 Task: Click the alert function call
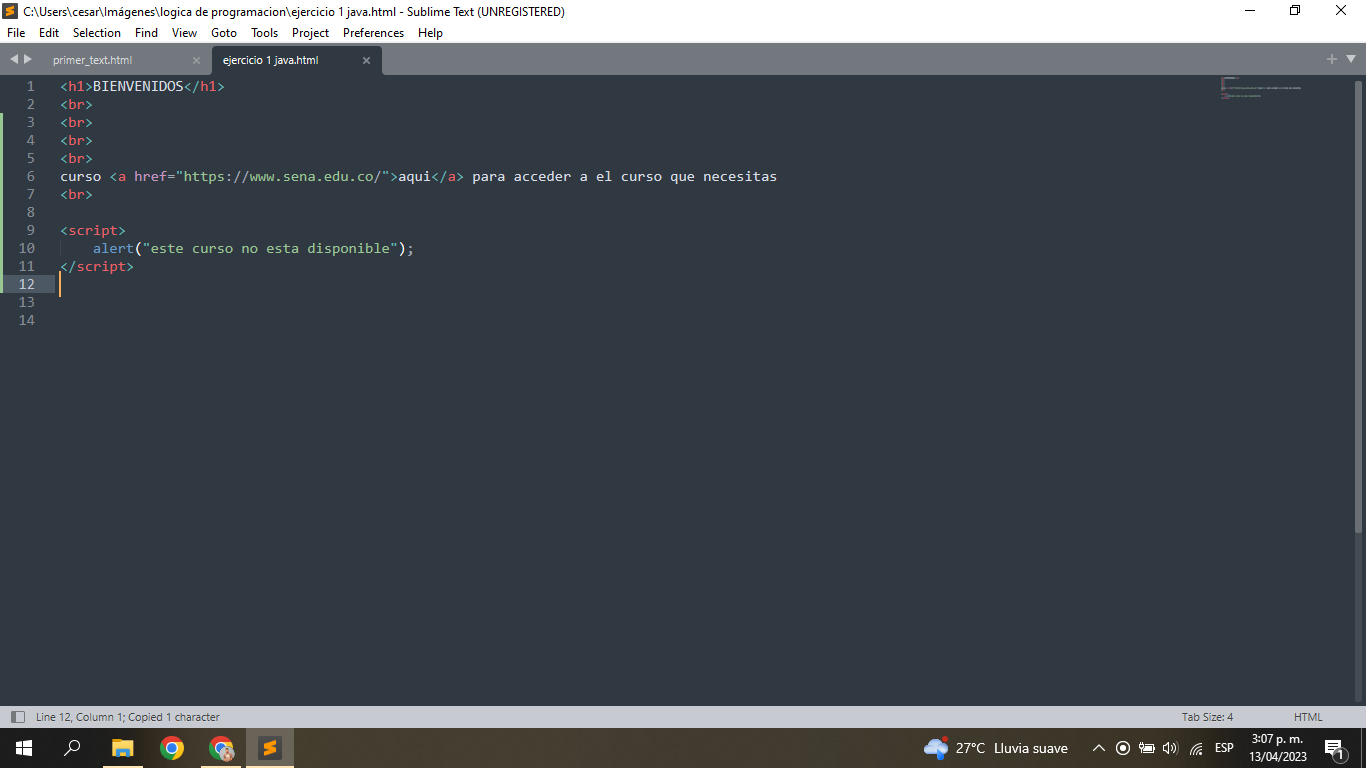click(113, 248)
